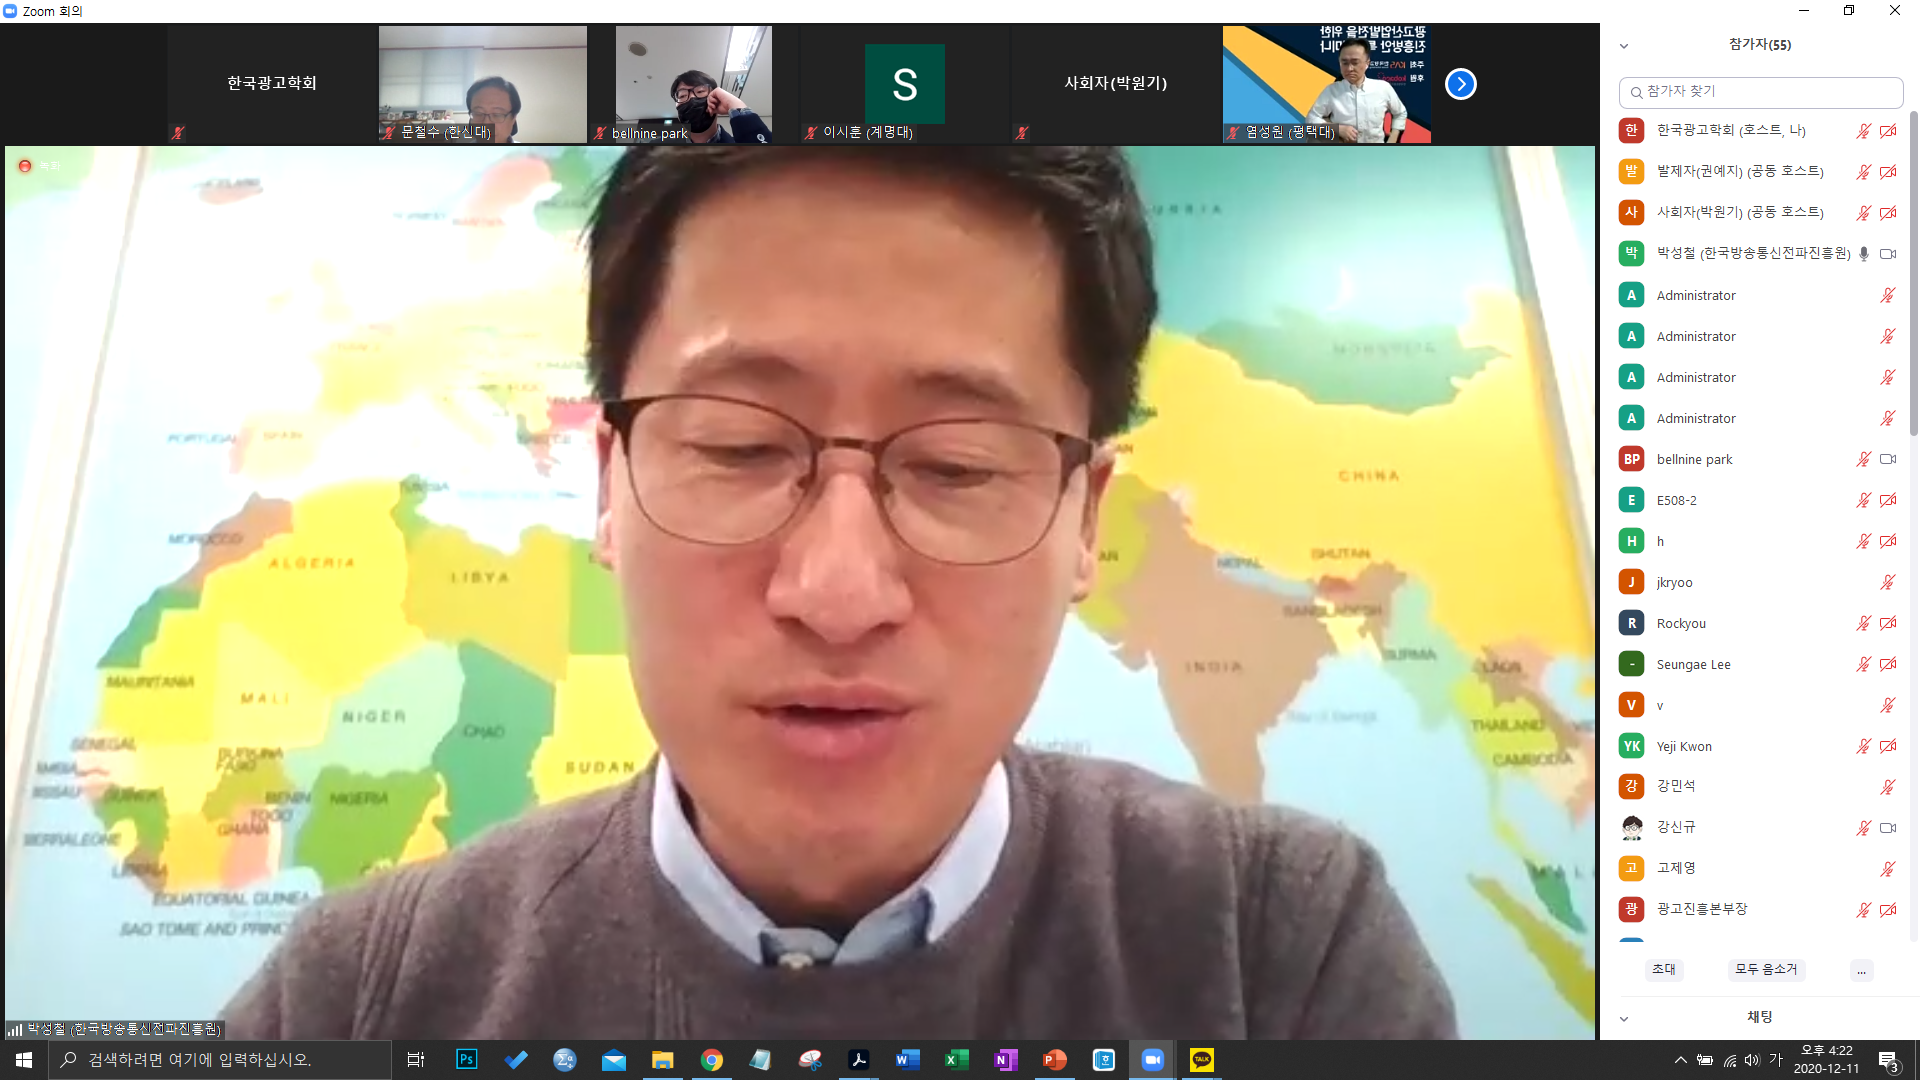The width and height of the screenshot is (1920, 1080).
Task: Click the Zoom taskbar icon
Action: tap(1153, 1060)
